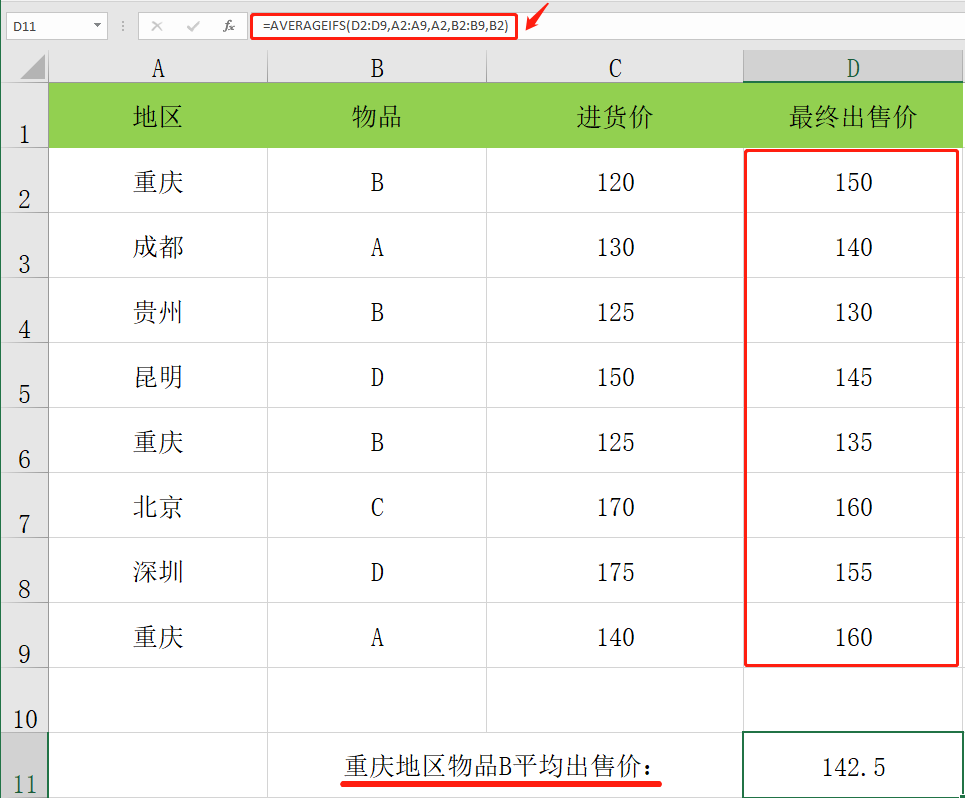Select cell C9 with value 140
Viewport: 965px width, 798px height.
tap(615, 636)
